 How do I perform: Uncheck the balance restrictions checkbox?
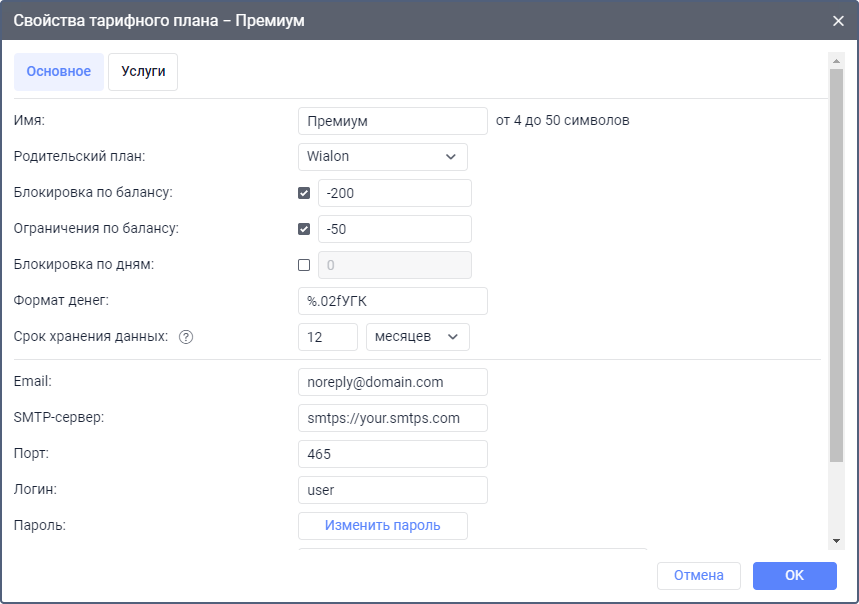tap(304, 229)
